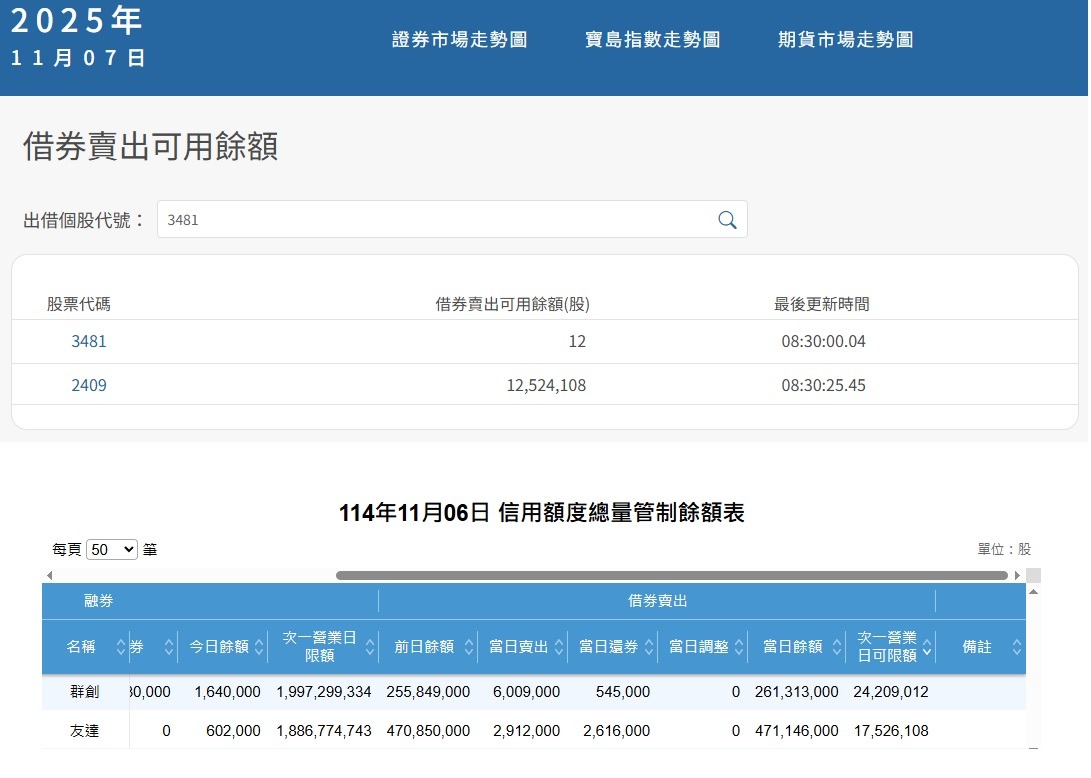
Task: Open the rows-per-page 50 dropdown
Action: [112, 549]
